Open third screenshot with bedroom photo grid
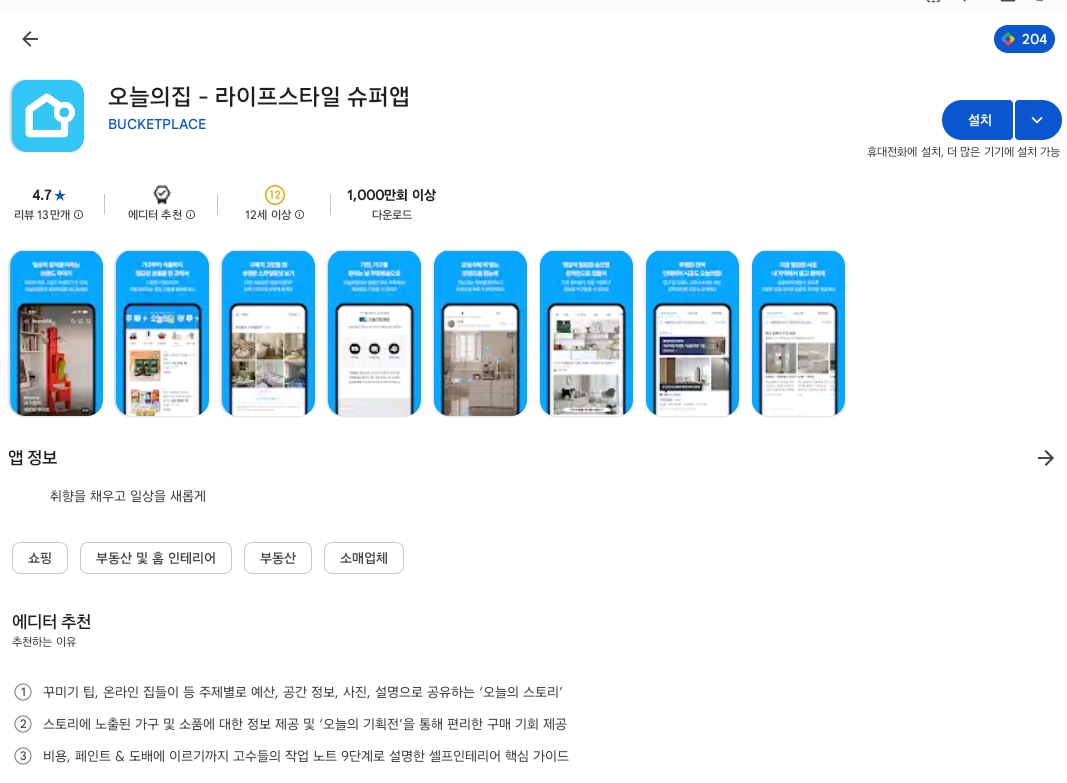This screenshot has width=1067, height=783. click(268, 333)
